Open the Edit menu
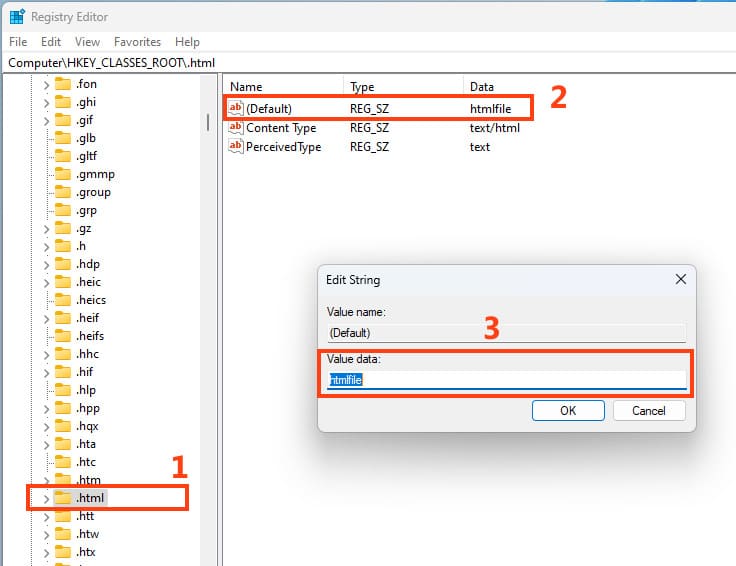Viewport: 736px width, 566px height. 51,42
